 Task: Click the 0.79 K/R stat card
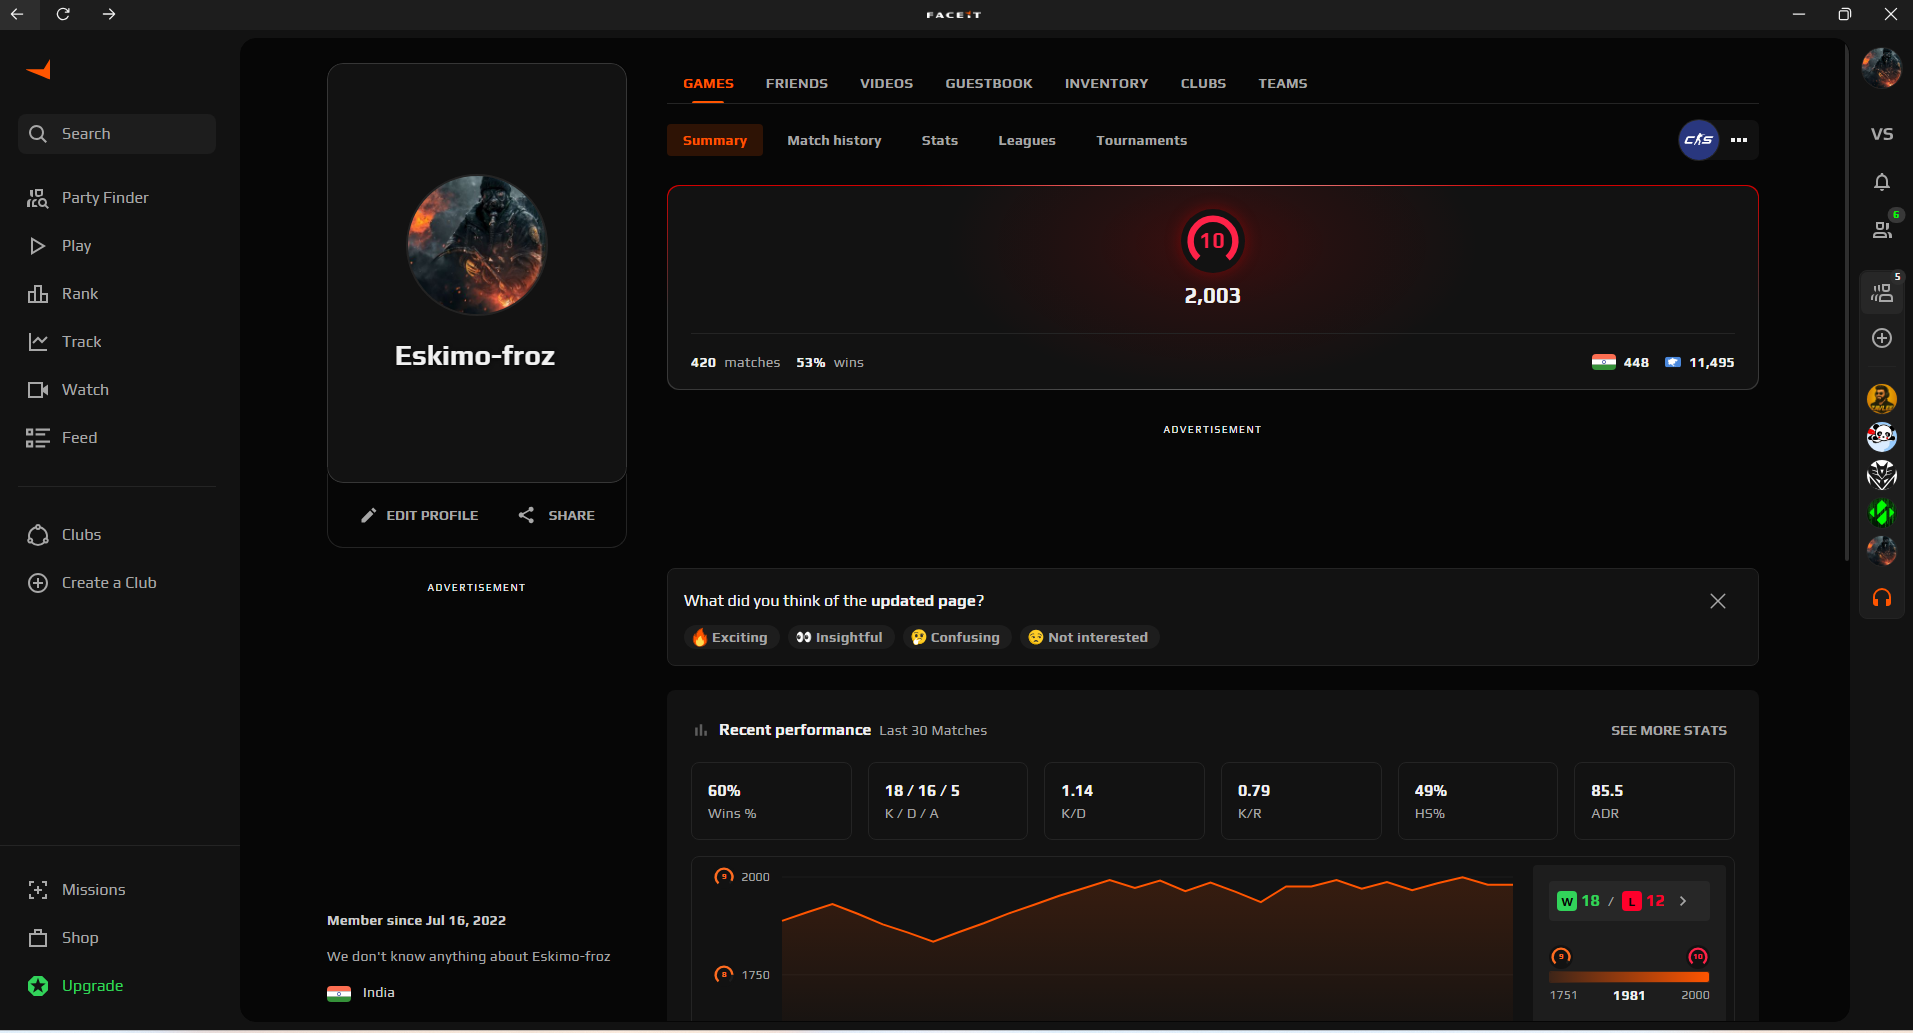[x=1301, y=801]
